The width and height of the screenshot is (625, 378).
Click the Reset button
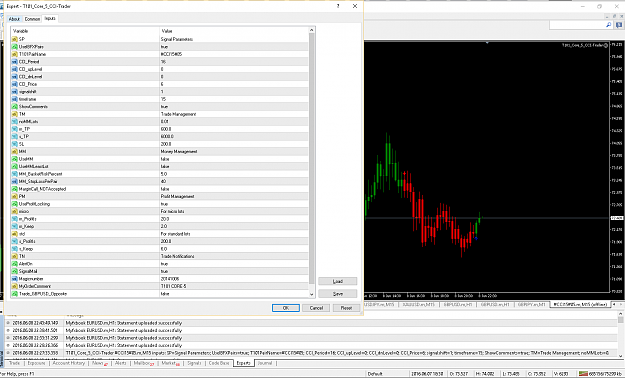click(346, 308)
